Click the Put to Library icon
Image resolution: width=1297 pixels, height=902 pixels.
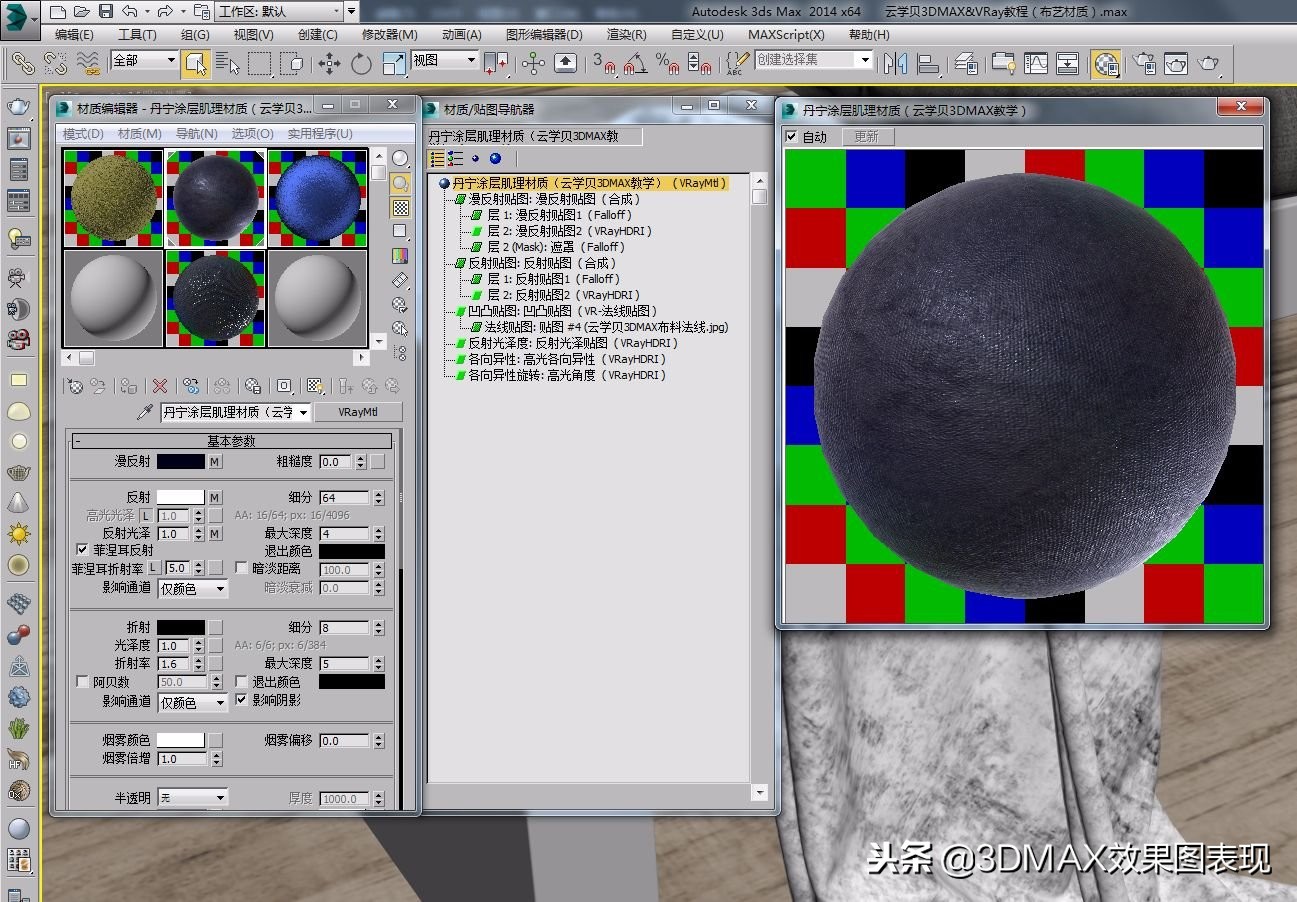coord(252,386)
